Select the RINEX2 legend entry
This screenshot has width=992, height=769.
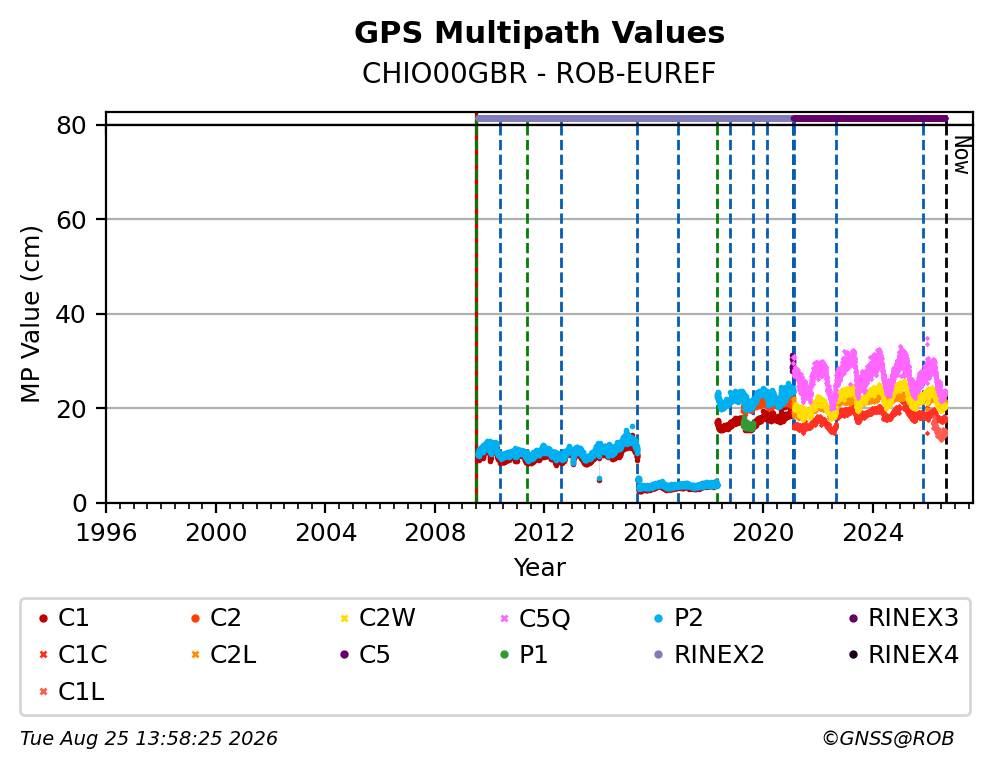pos(709,655)
